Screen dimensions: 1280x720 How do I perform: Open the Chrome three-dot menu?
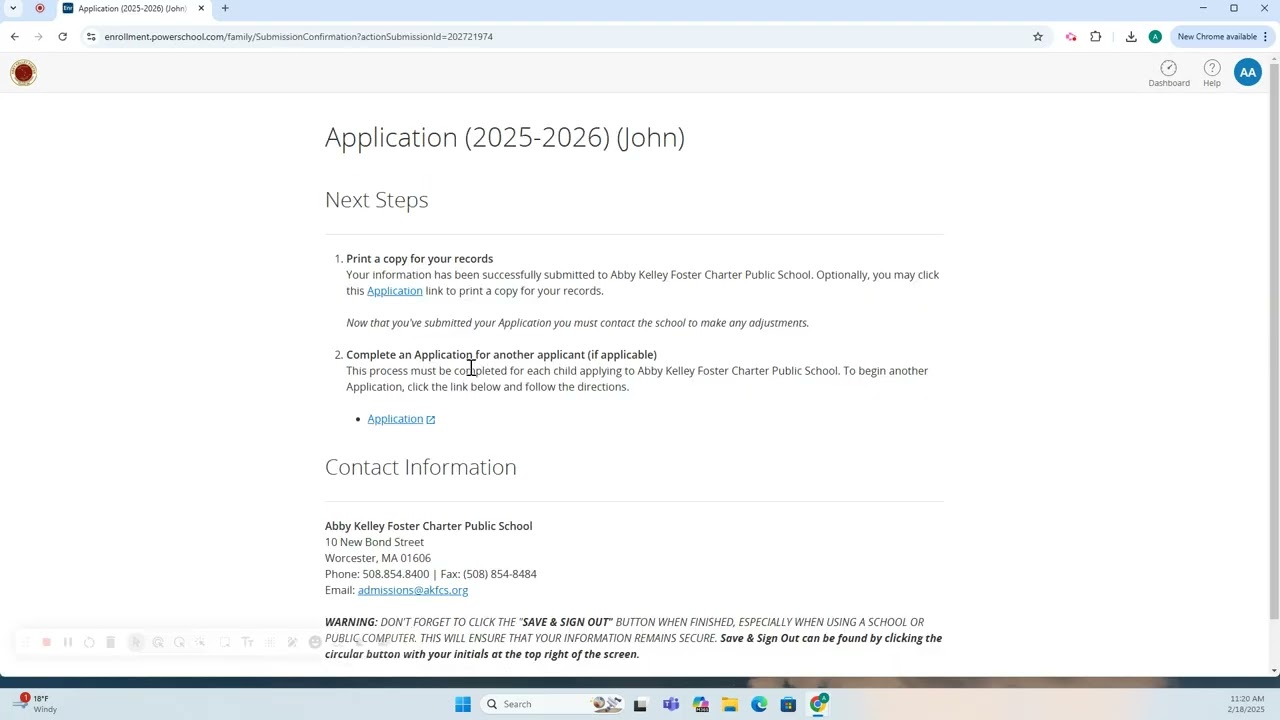[x=1265, y=37]
